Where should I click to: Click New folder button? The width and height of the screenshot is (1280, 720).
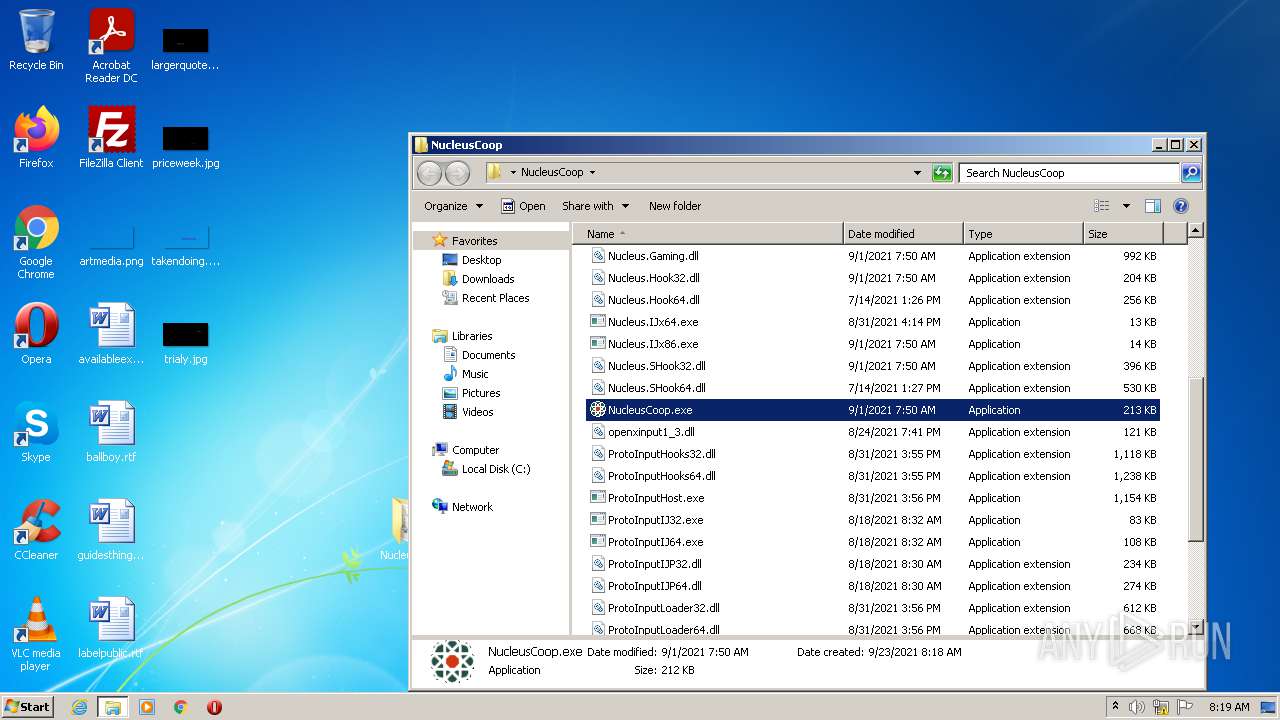pyautogui.click(x=675, y=206)
